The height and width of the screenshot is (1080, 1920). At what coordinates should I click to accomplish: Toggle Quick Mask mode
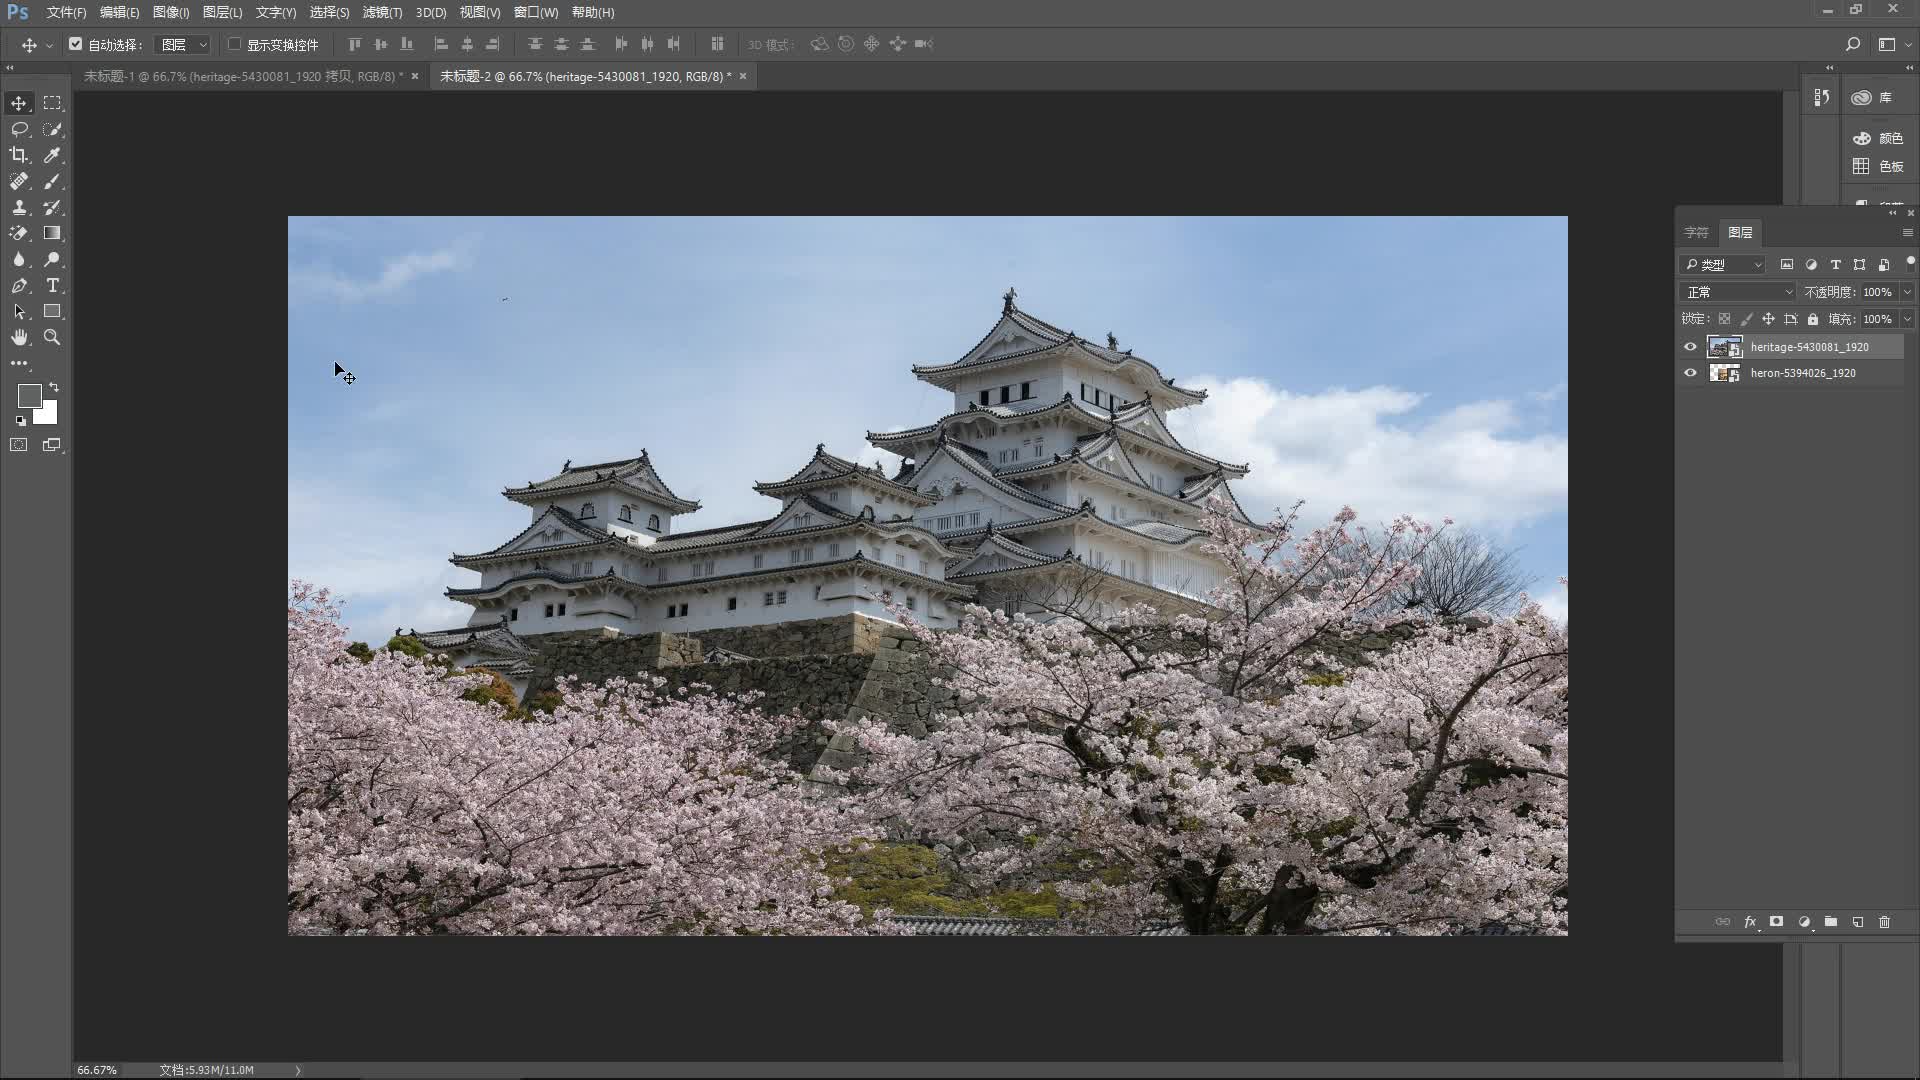(x=19, y=445)
